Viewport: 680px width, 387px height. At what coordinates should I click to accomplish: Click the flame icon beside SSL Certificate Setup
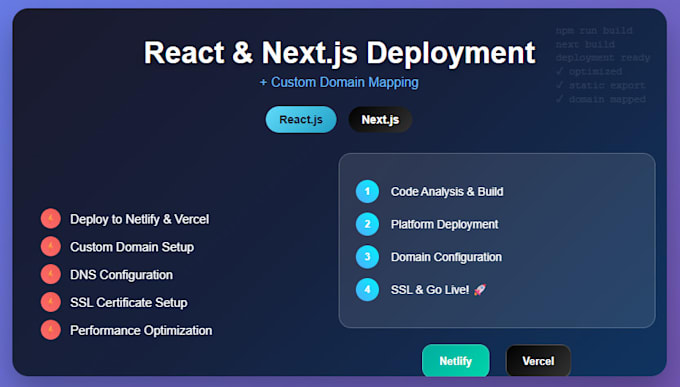(x=51, y=302)
